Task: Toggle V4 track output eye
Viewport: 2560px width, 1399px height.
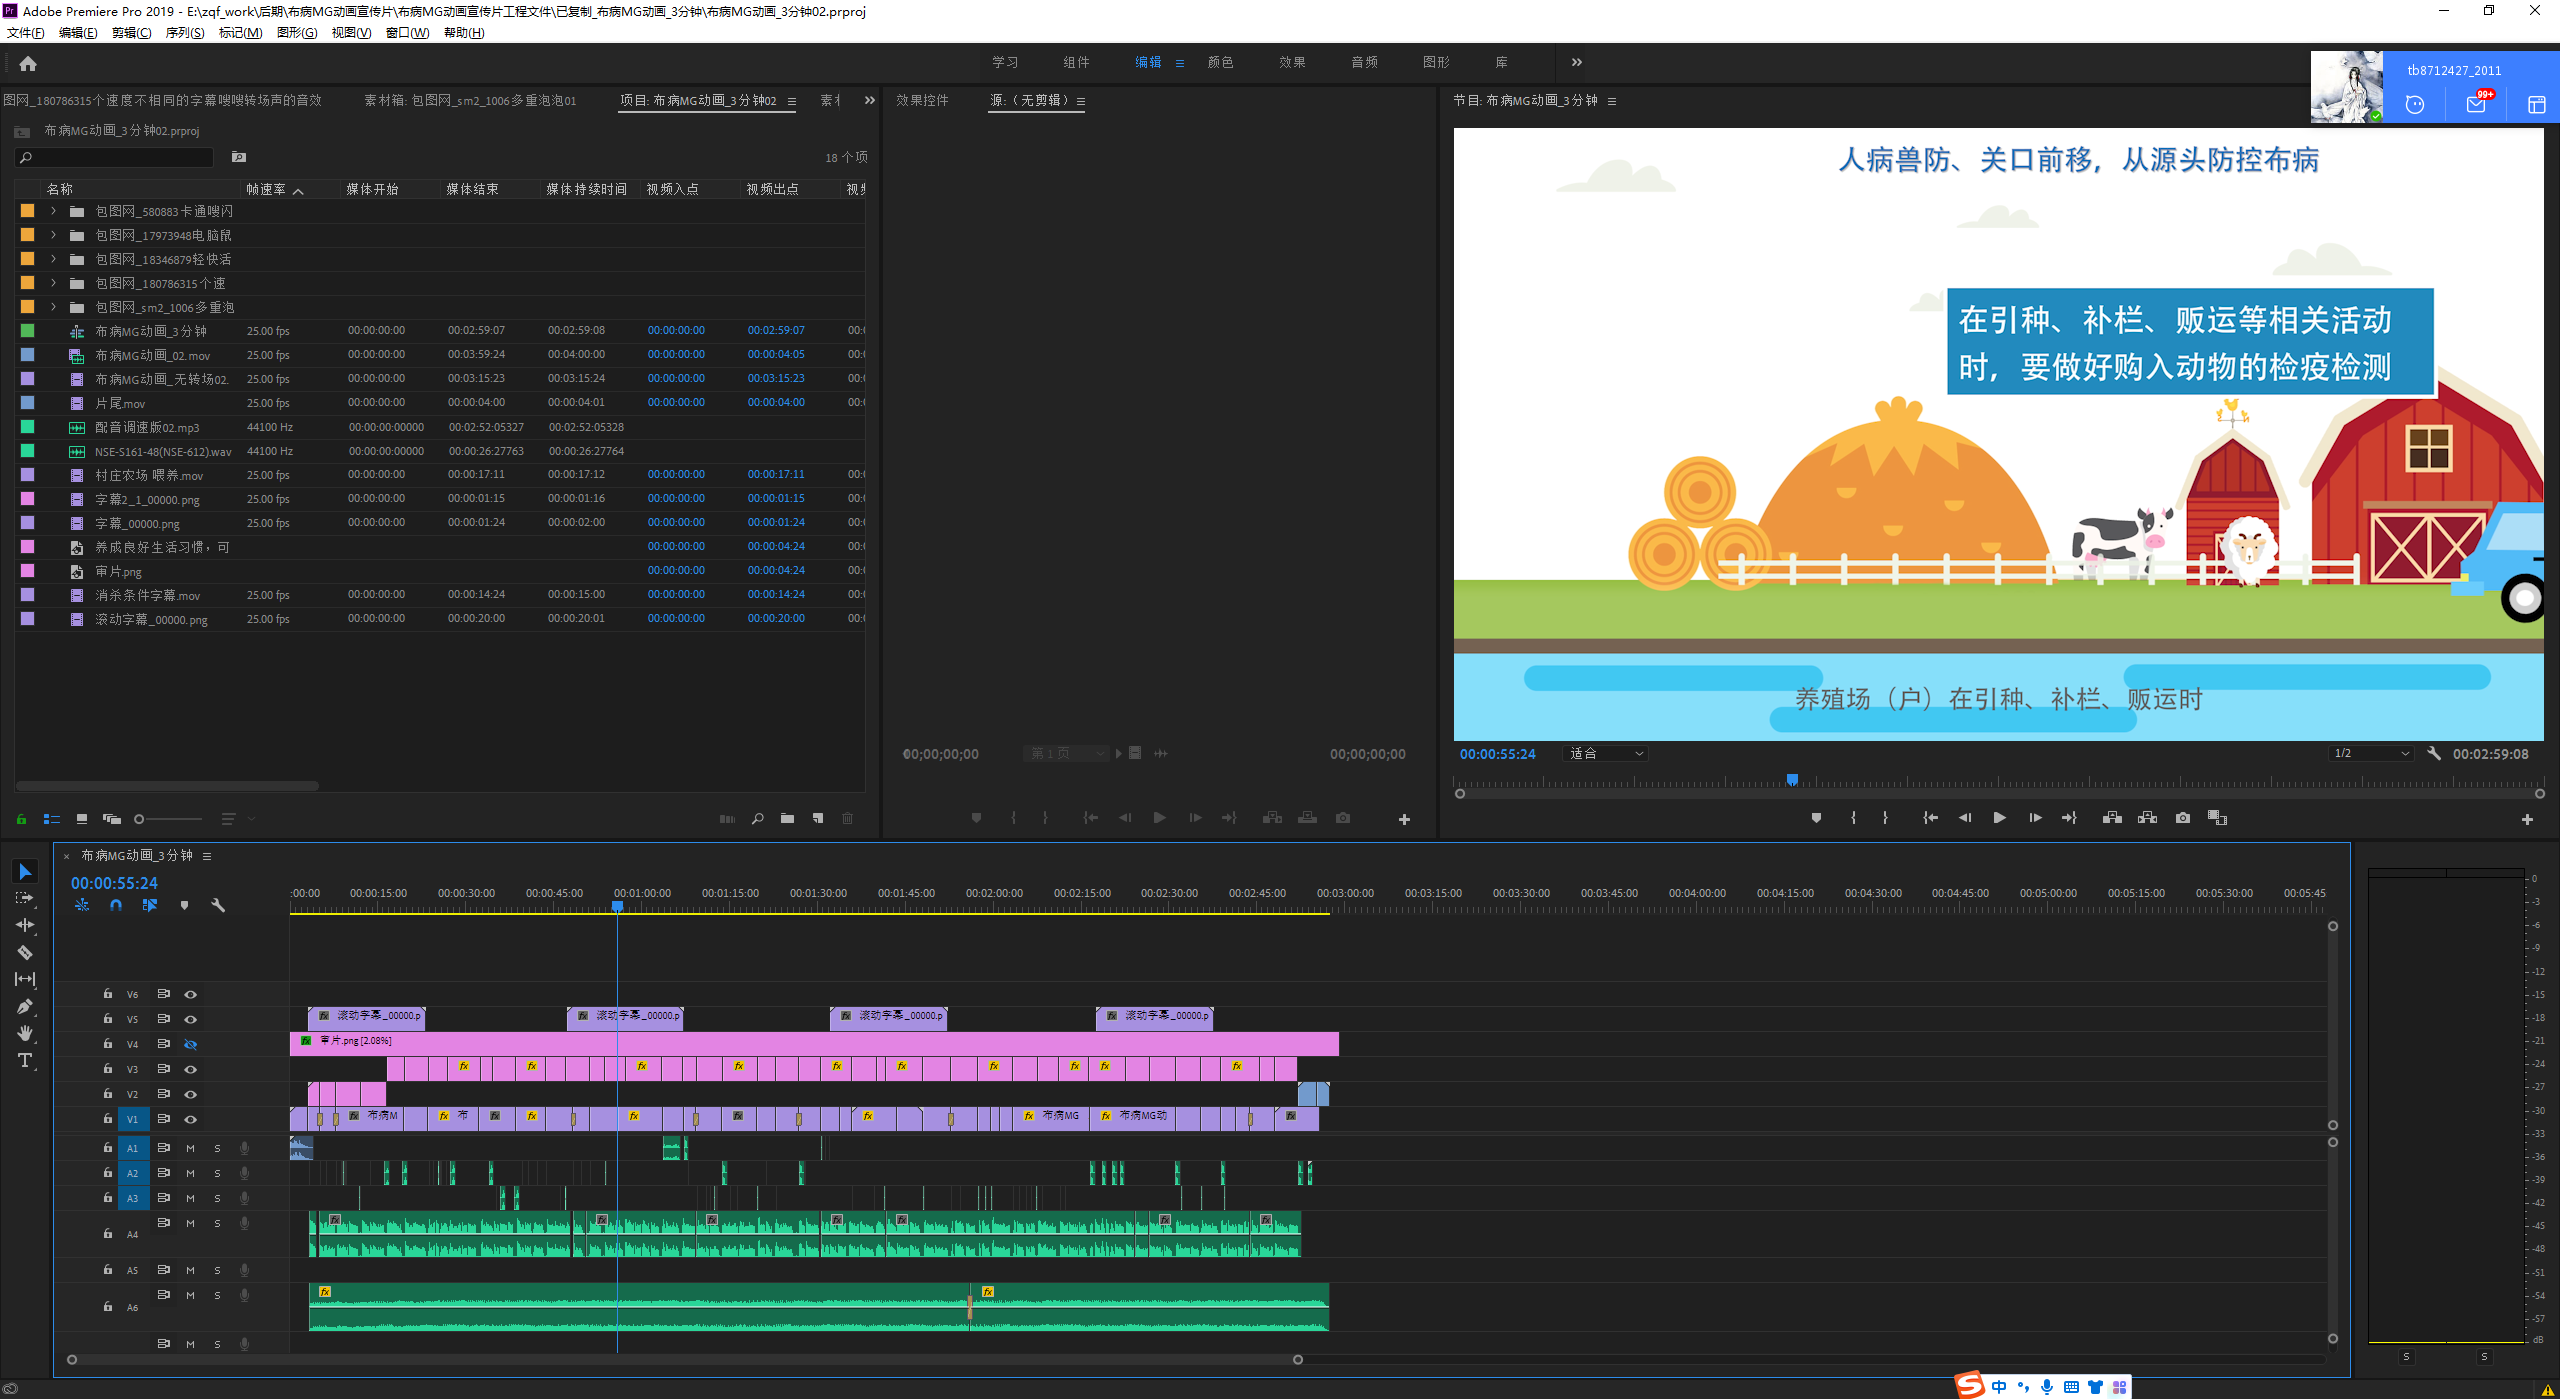Action: click(x=190, y=1044)
